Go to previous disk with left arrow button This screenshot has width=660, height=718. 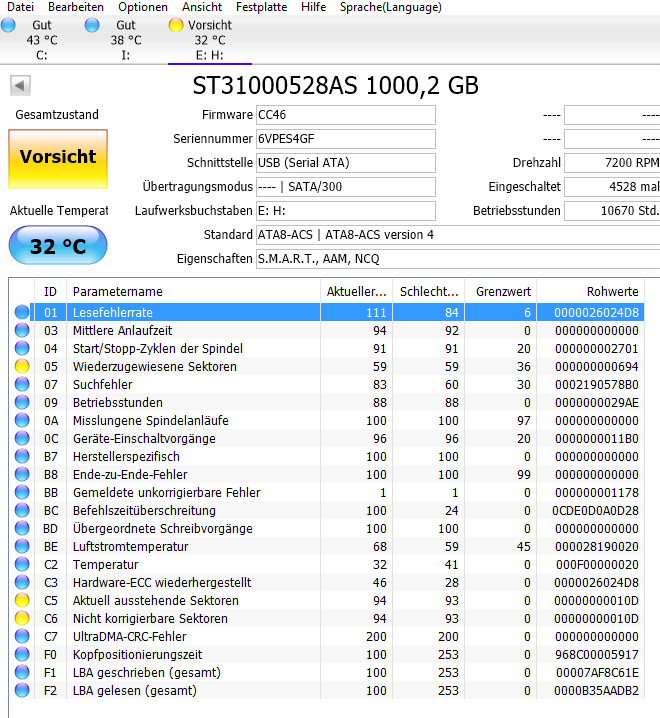tap(20, 86)
